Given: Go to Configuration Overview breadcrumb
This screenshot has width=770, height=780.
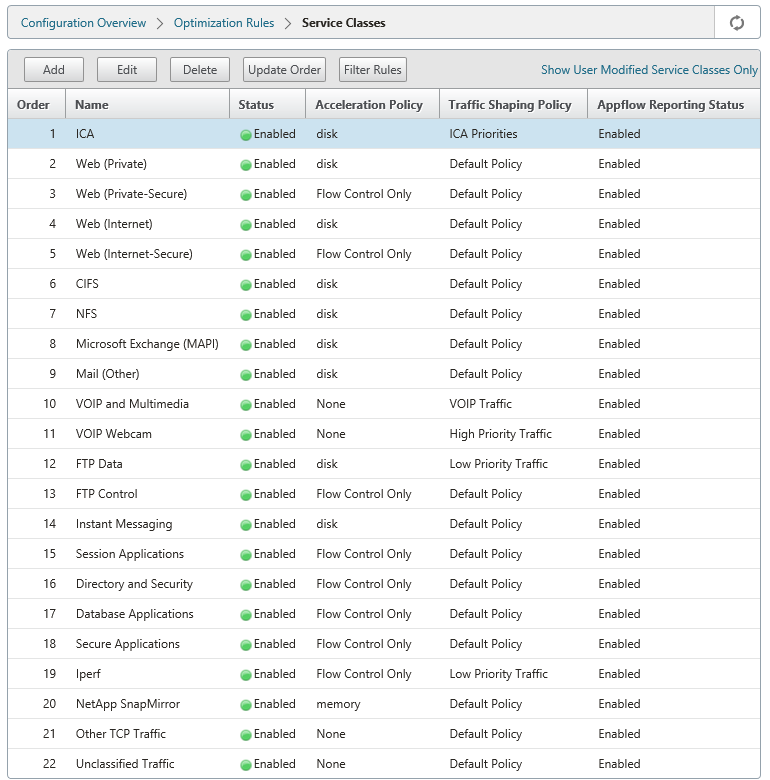Looking at the screenshot, I should 84,23.
